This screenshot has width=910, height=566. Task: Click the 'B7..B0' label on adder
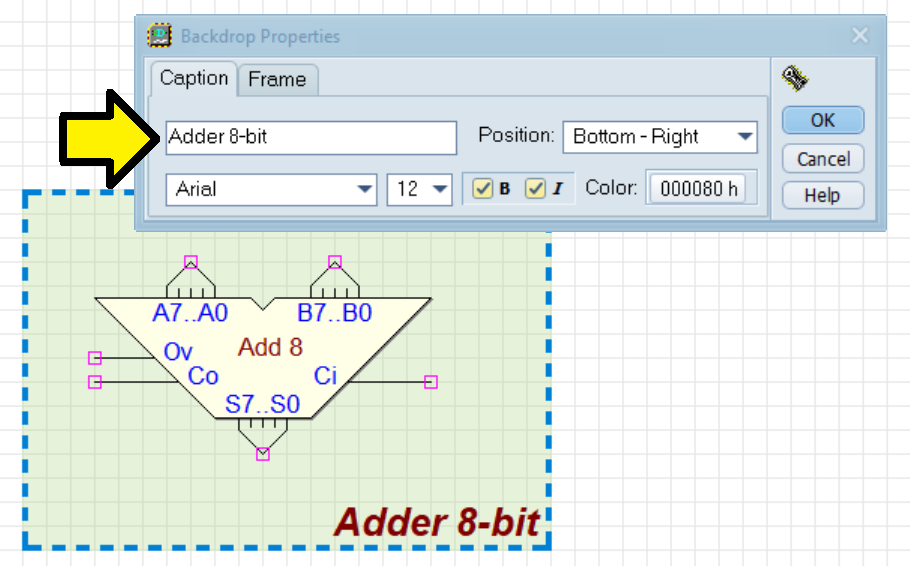pos(334,313)
